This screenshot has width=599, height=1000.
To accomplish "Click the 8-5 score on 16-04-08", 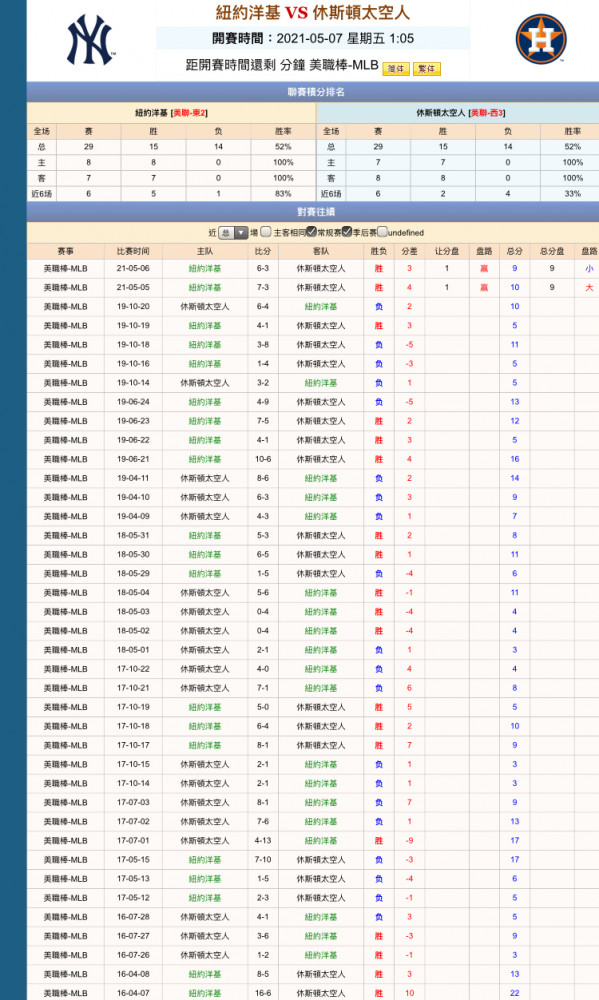I will [263, 974].
